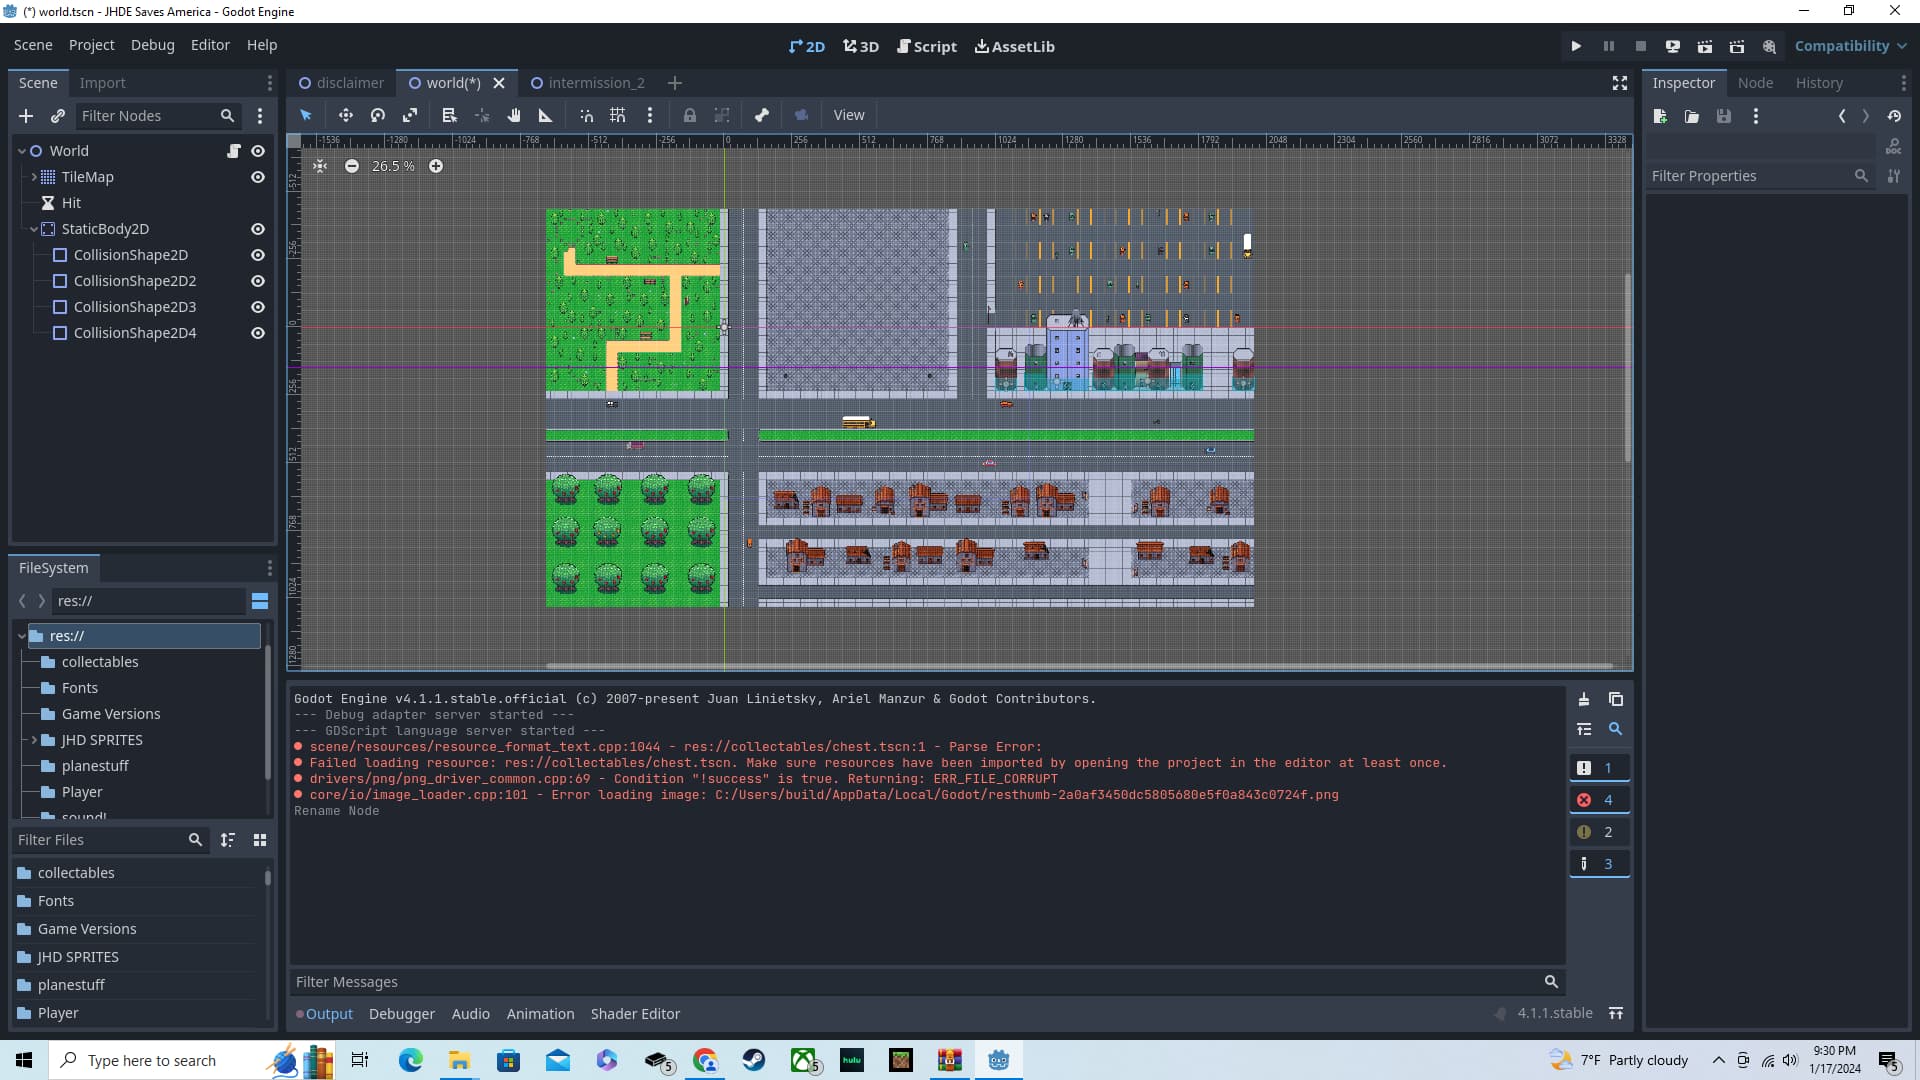Image resolution: width=1920 pixels, height=1080 pixels.
Task: Click the Add Child Node plus icon
Action: tap(26, 116)
